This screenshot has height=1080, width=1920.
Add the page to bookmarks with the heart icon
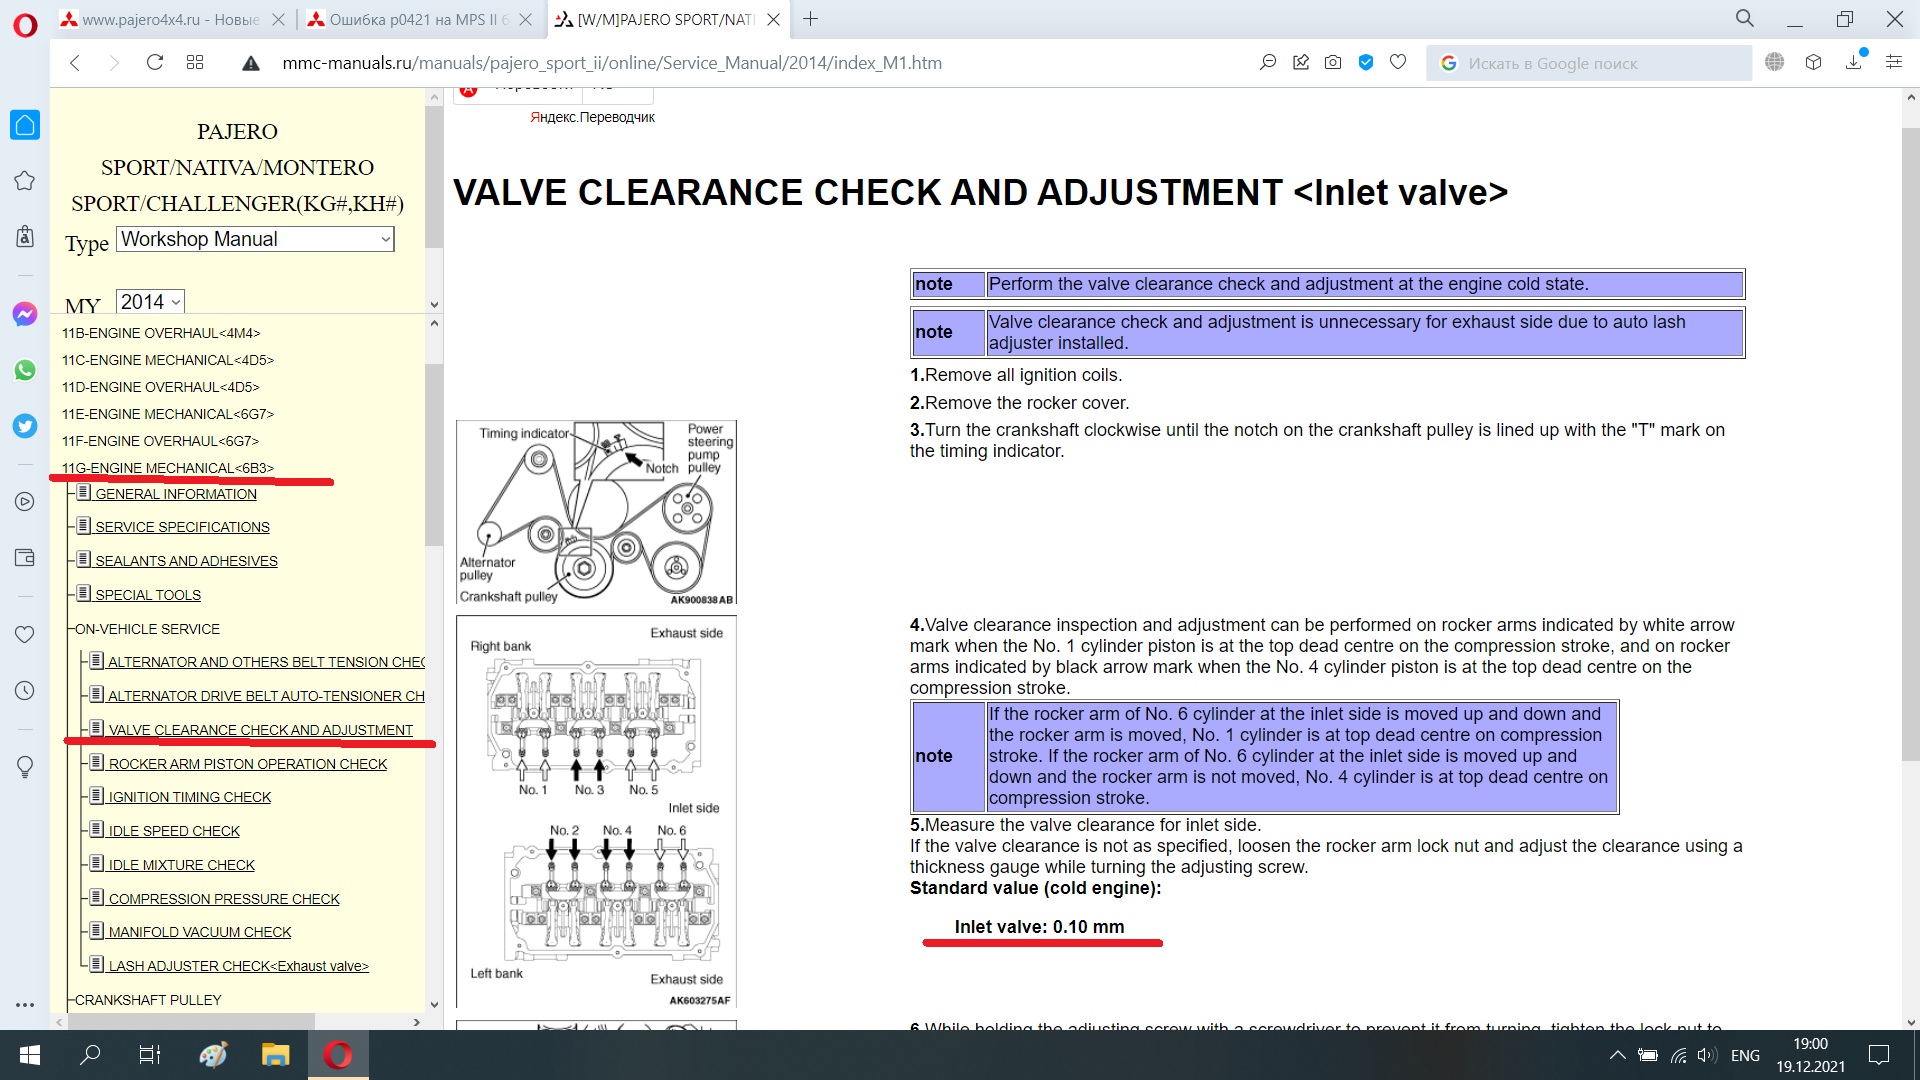1398,63
